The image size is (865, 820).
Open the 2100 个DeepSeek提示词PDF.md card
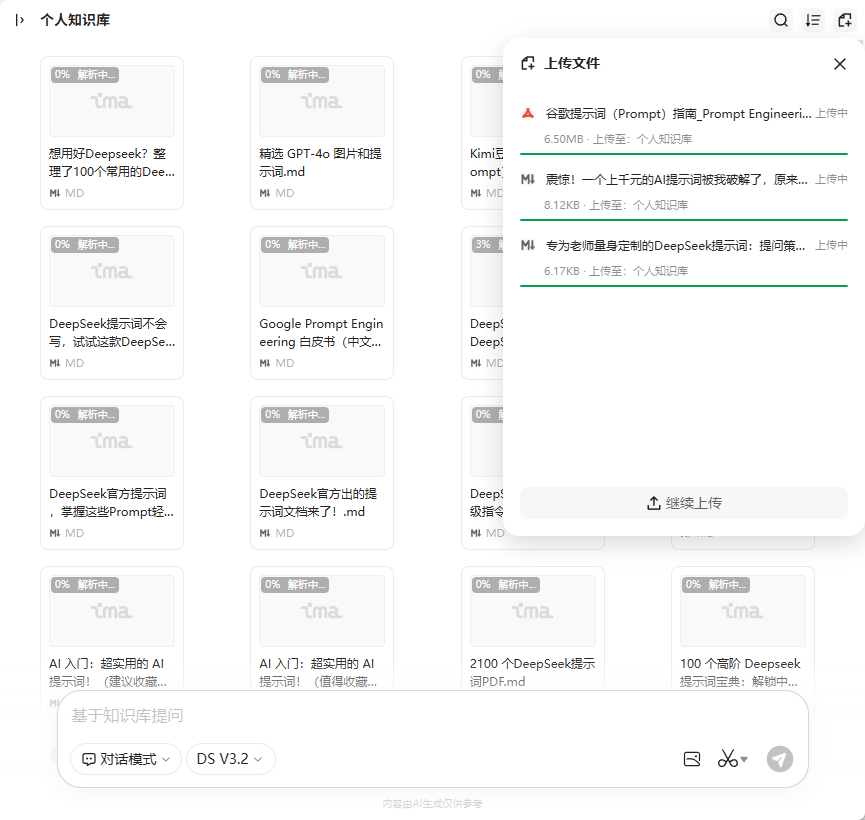[532, 628]
